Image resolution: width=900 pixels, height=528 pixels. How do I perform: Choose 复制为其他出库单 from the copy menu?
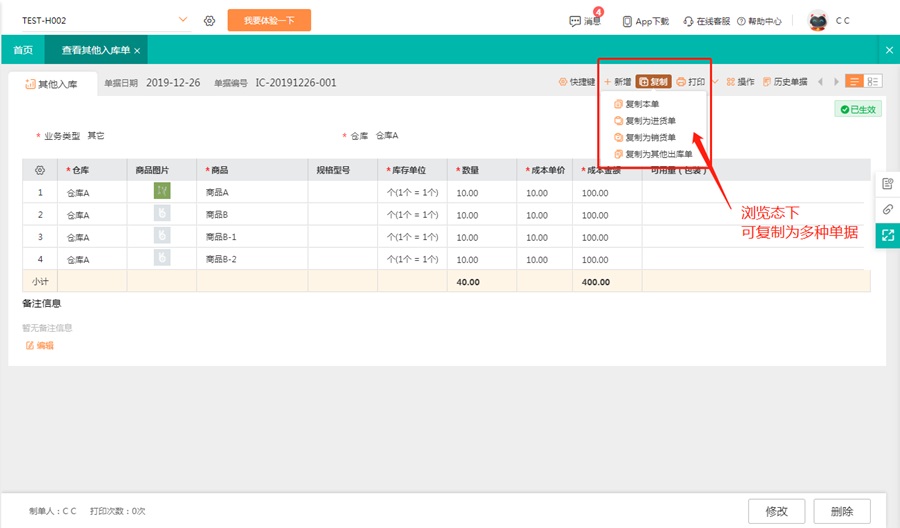[653, 154]
